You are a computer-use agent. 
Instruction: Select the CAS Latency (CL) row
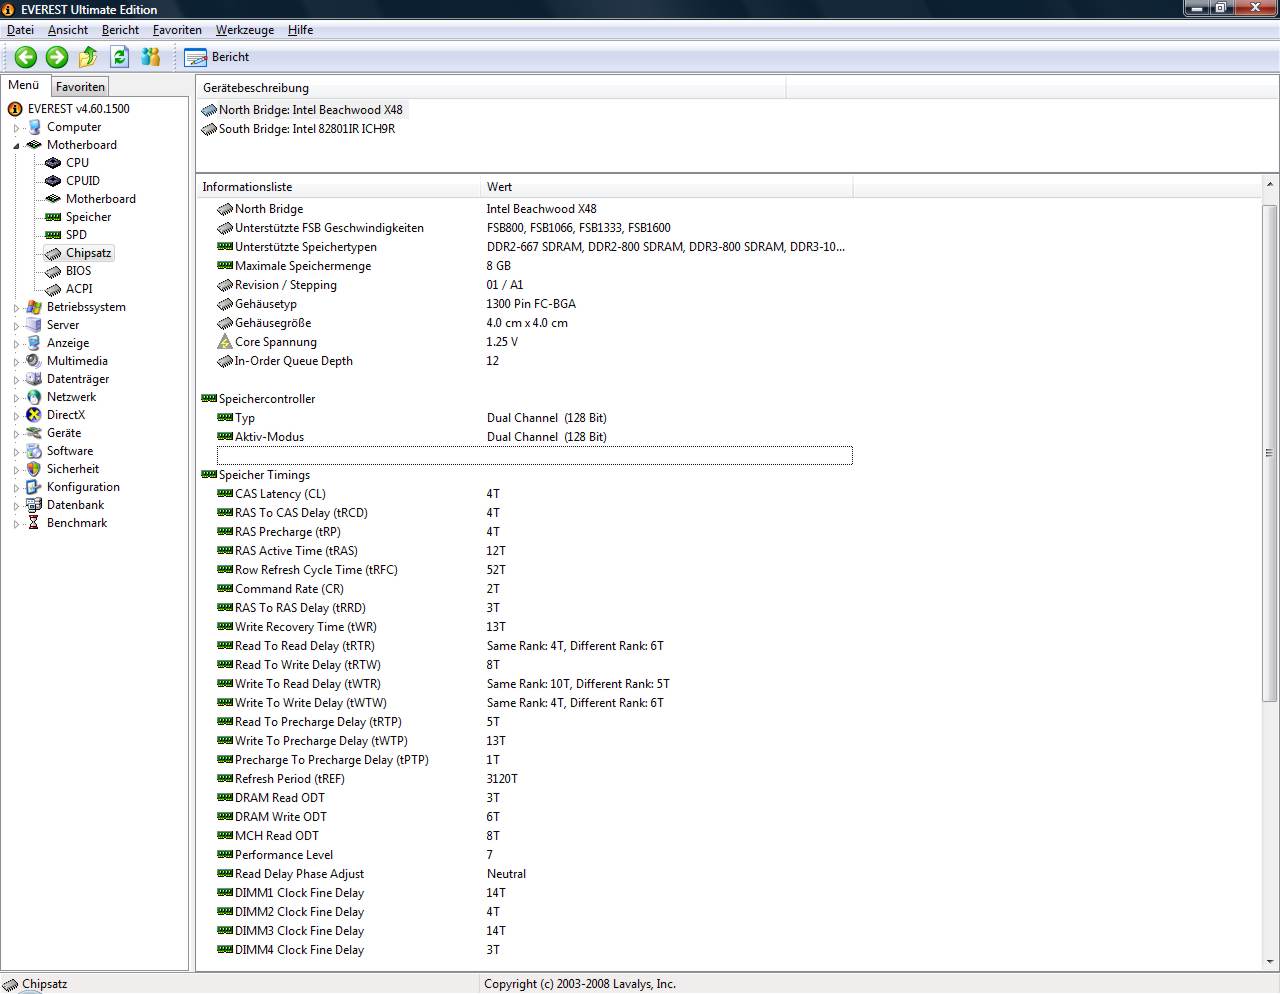(x=534, y=494)
